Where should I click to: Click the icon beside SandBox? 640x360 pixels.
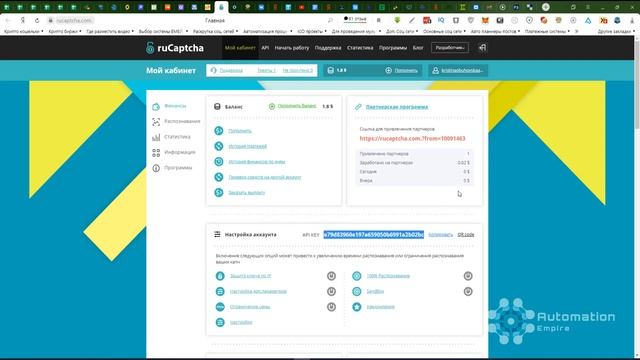pyautogui.click(x=357, y=291)
